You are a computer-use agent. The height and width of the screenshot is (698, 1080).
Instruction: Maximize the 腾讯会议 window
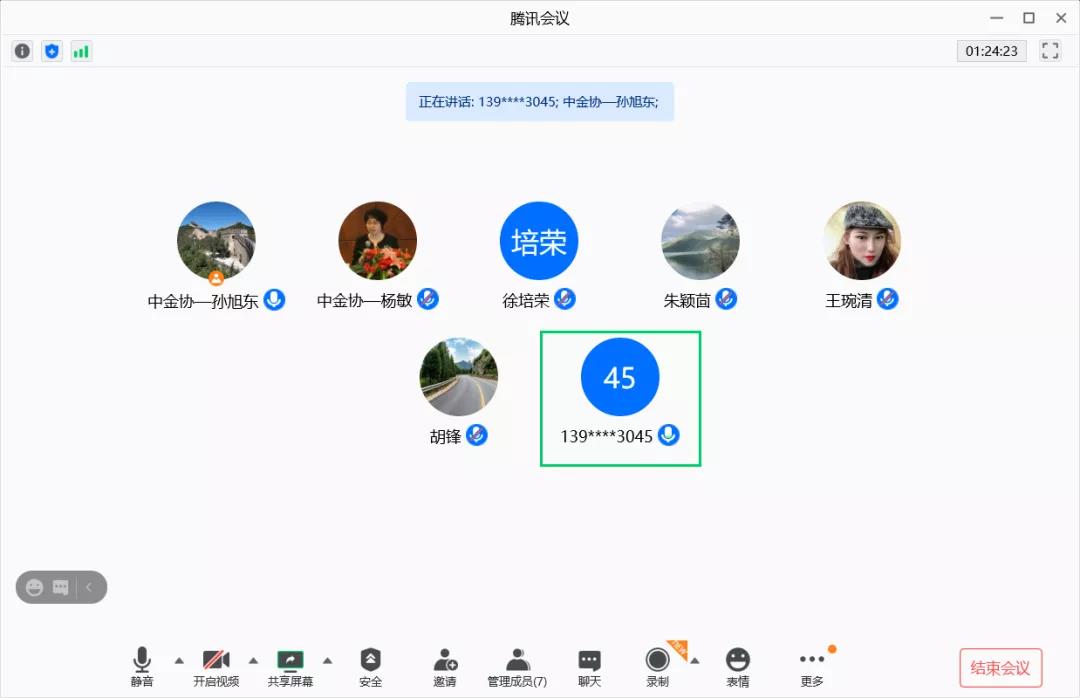click(1029, 18)
